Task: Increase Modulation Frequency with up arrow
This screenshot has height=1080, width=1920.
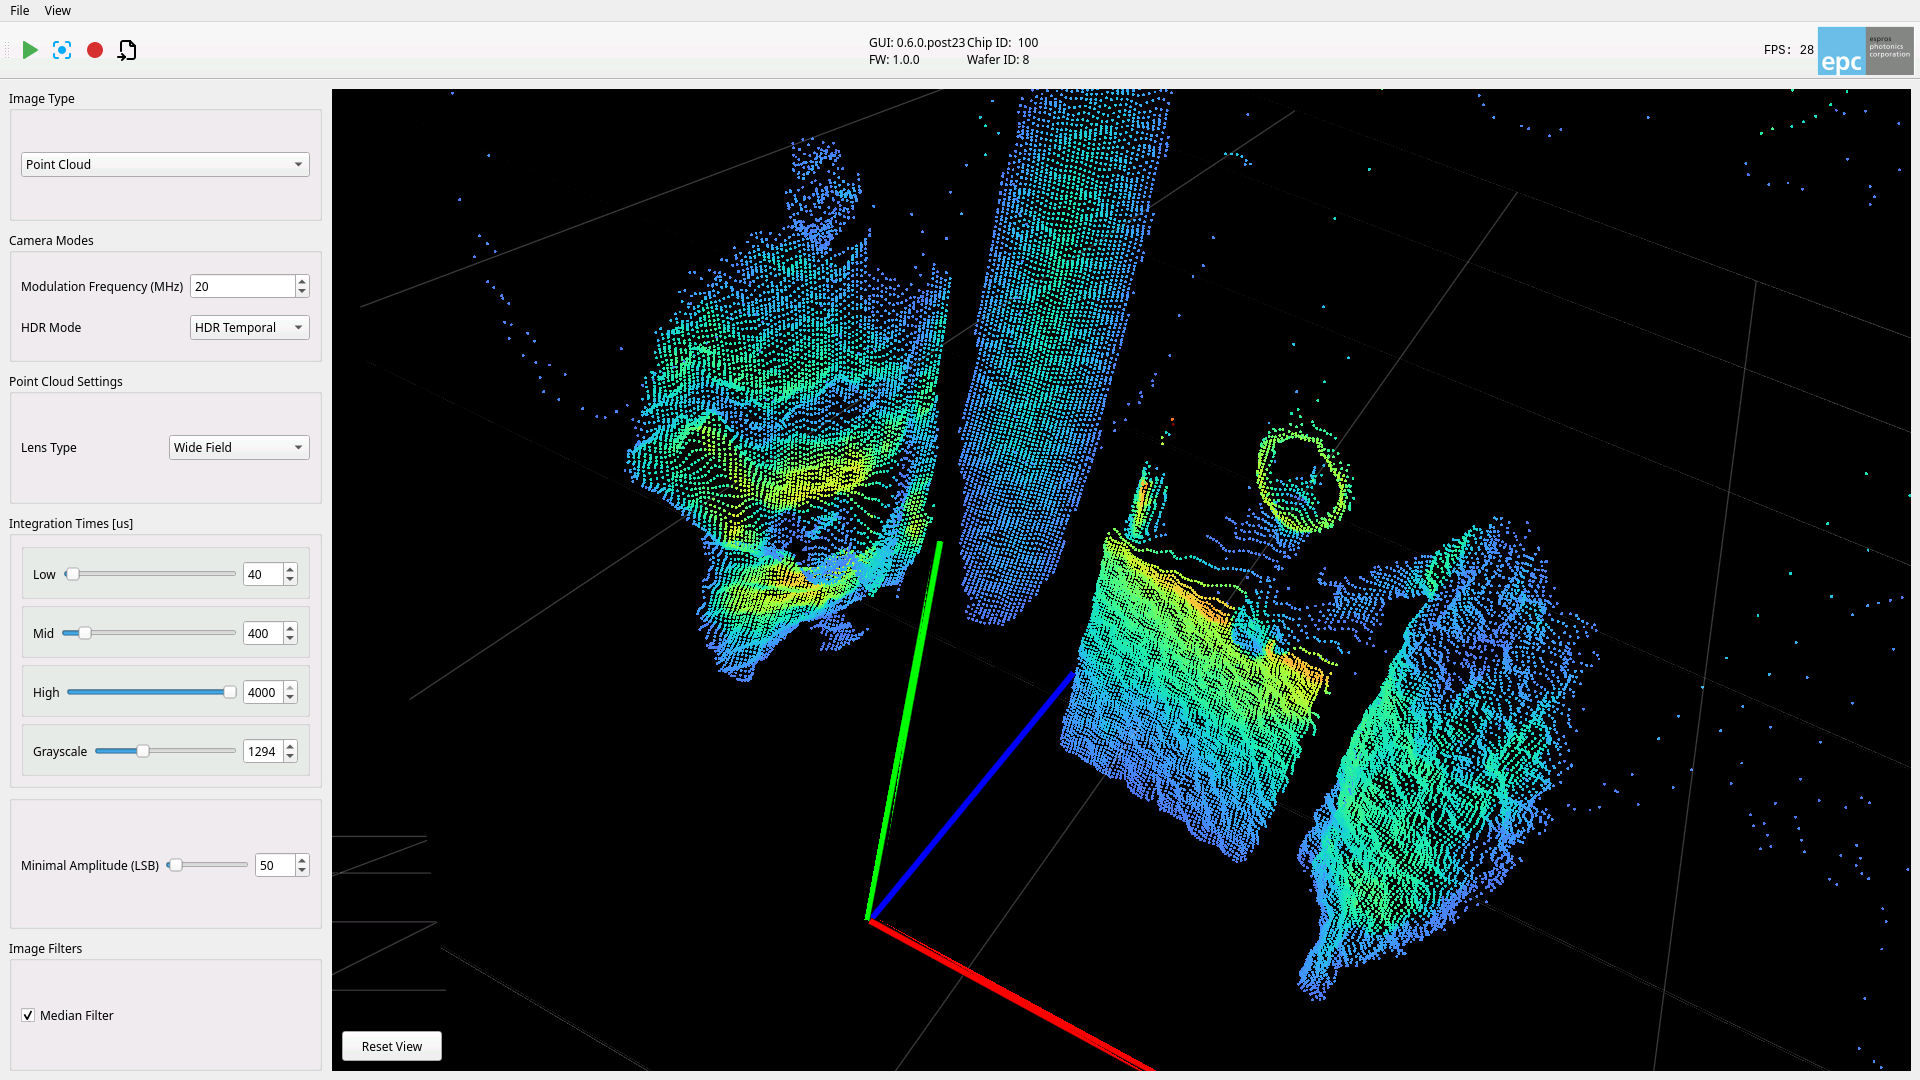Action: coord(302,281)
